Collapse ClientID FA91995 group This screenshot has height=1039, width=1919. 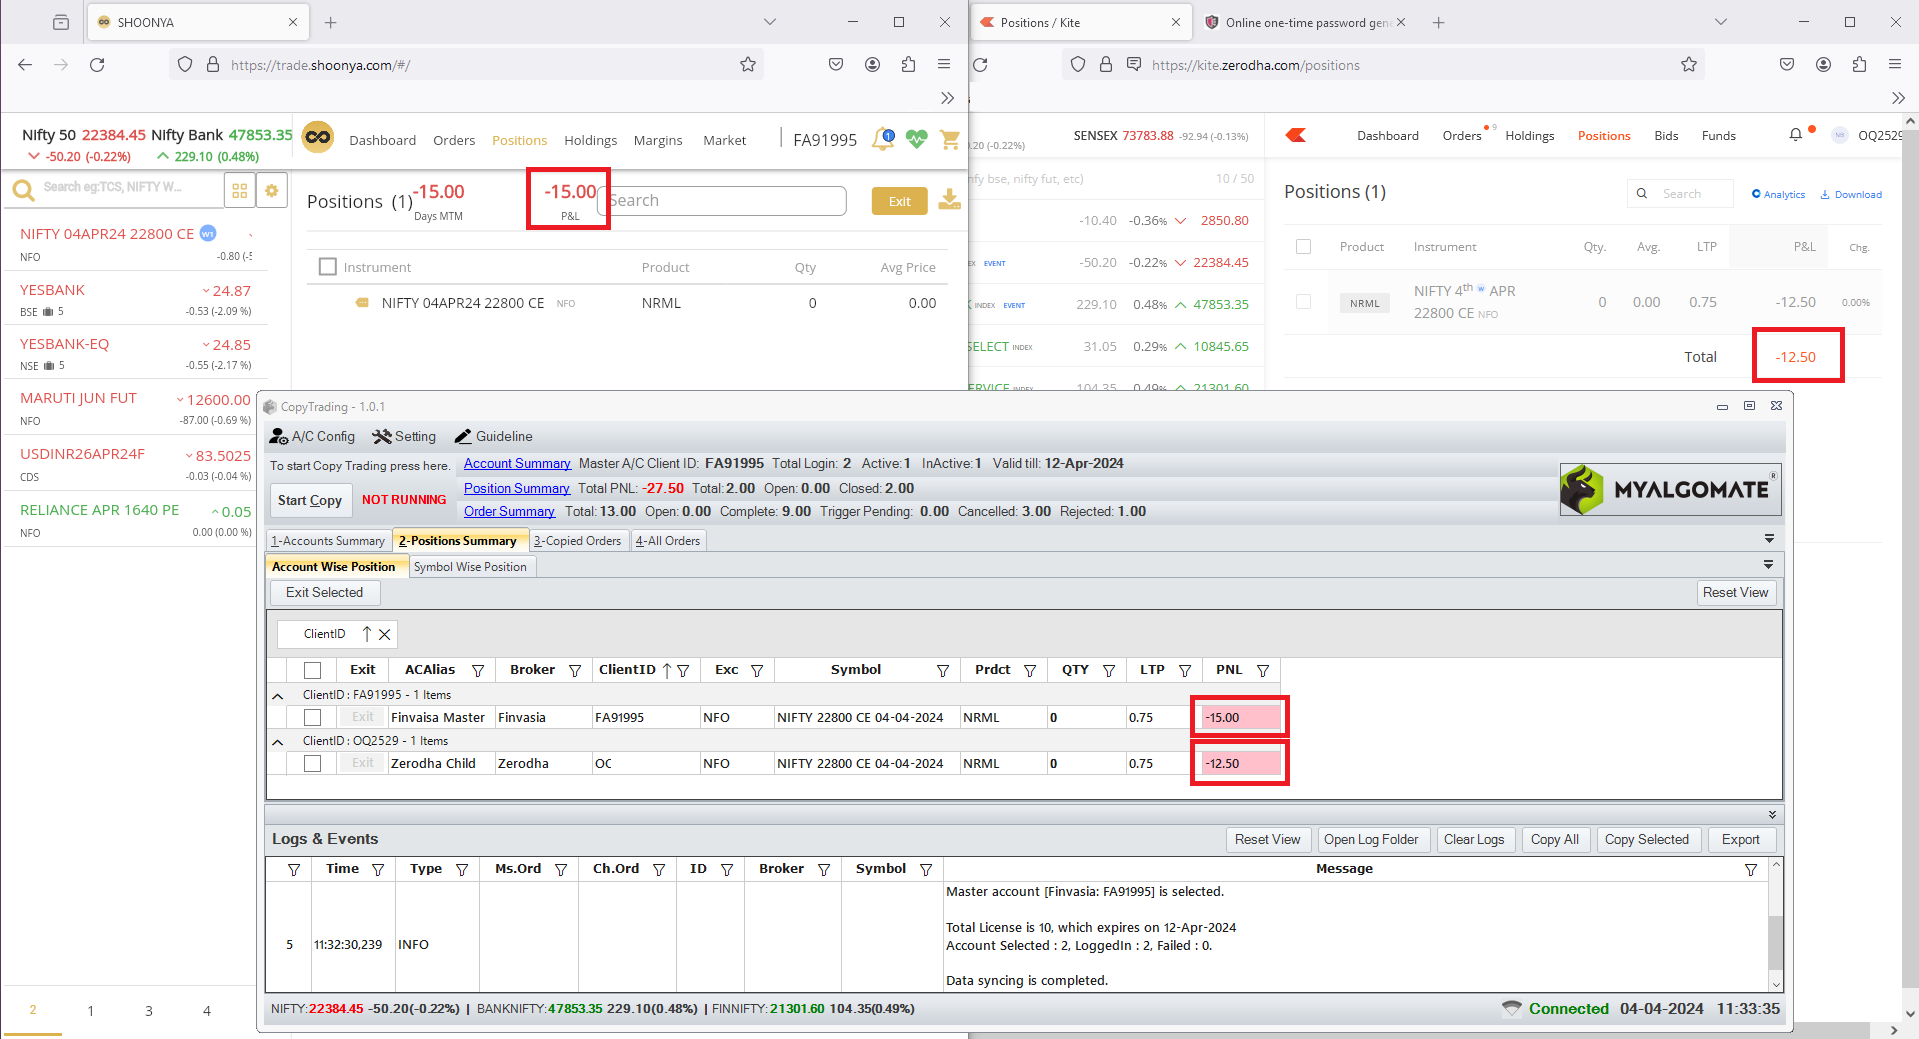tap(278, 696)
